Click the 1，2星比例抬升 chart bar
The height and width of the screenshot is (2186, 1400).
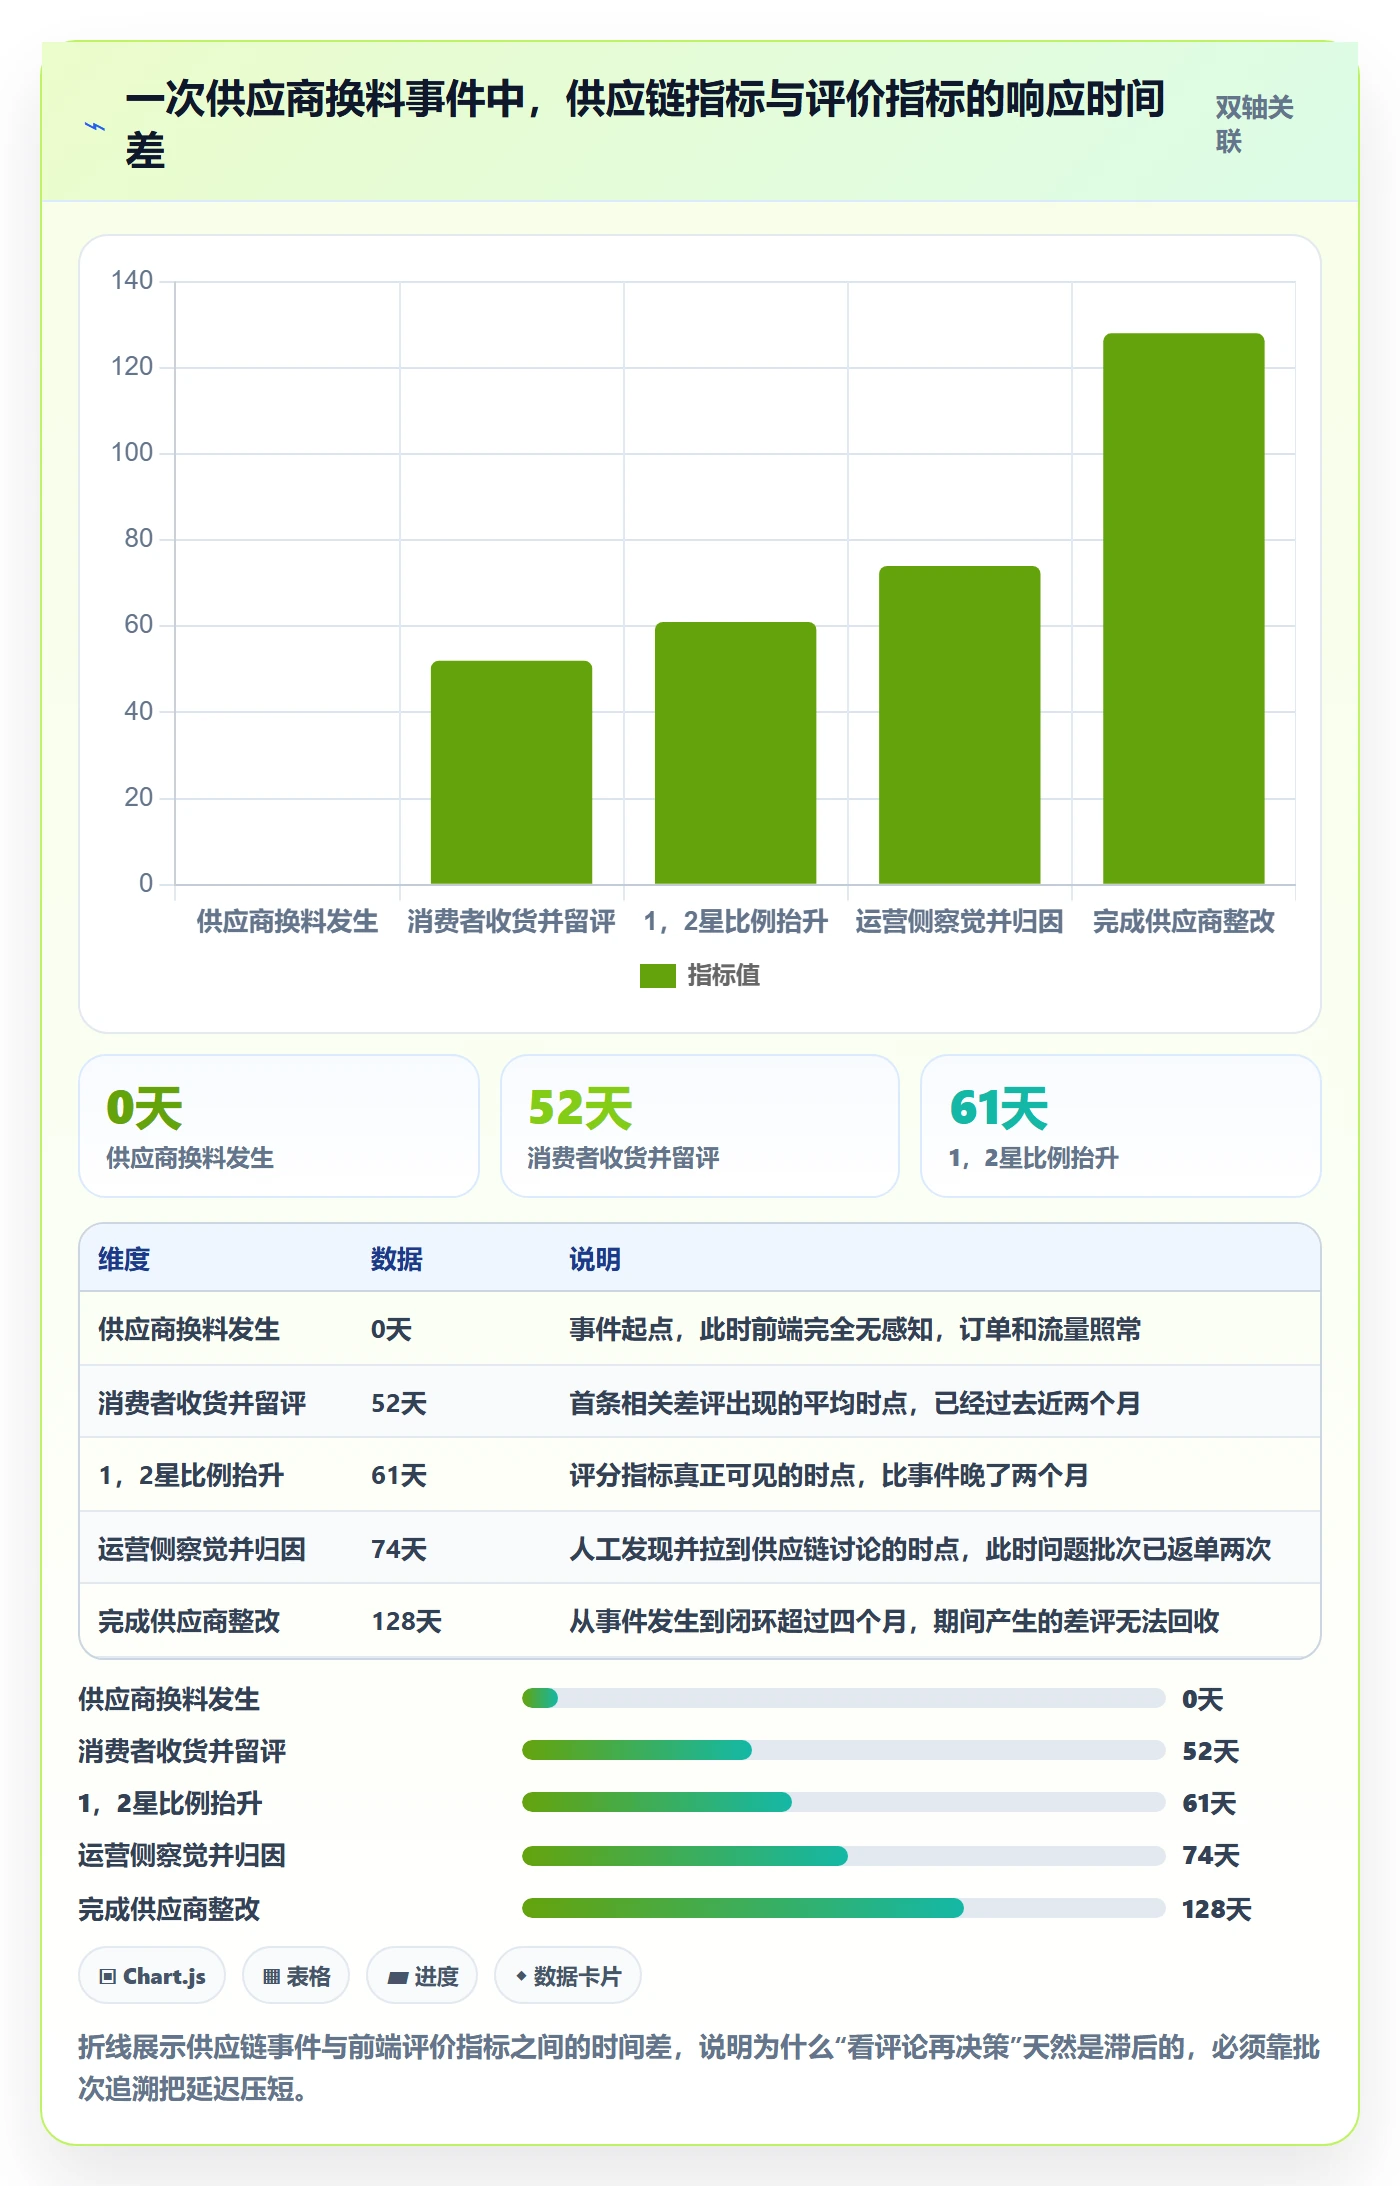coord(736,753)
